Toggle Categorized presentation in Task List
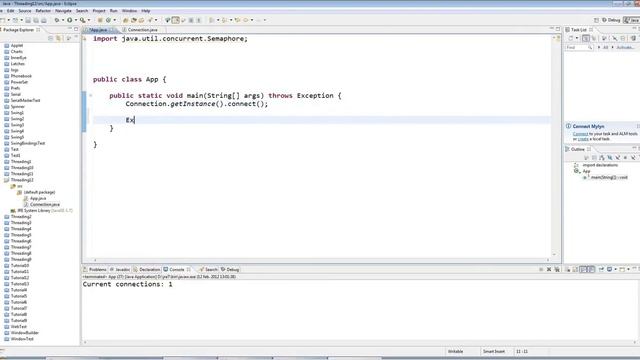The image size is (640, 360). (x=586, y=38)
